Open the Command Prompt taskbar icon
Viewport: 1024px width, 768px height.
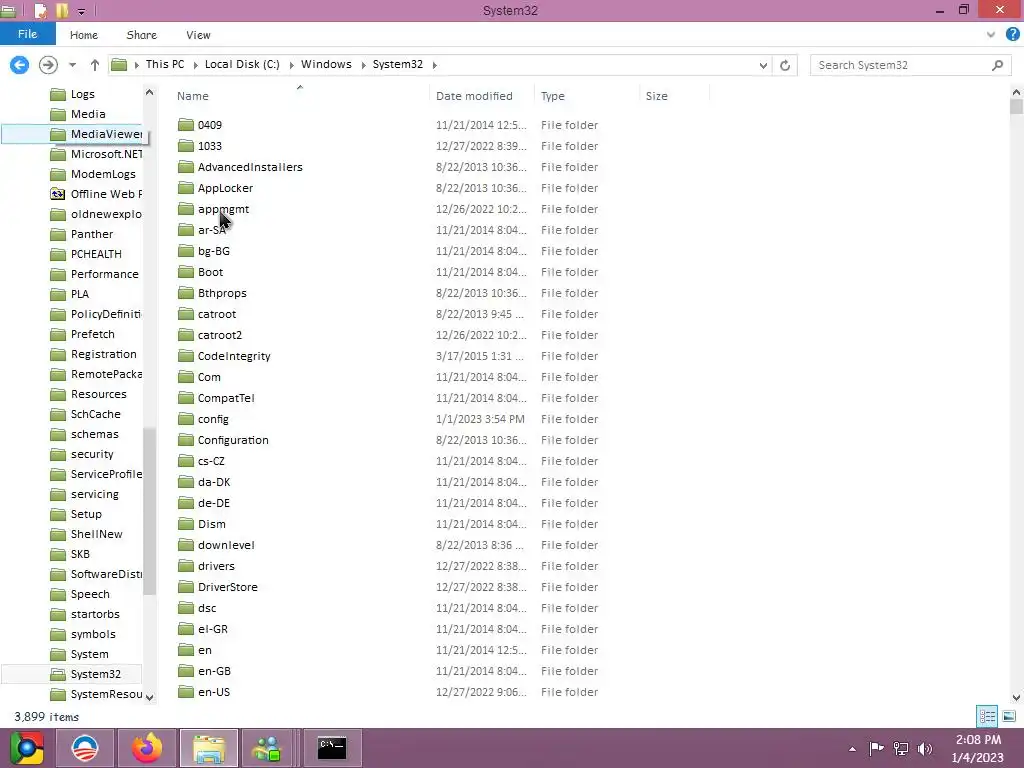(332, 748)
